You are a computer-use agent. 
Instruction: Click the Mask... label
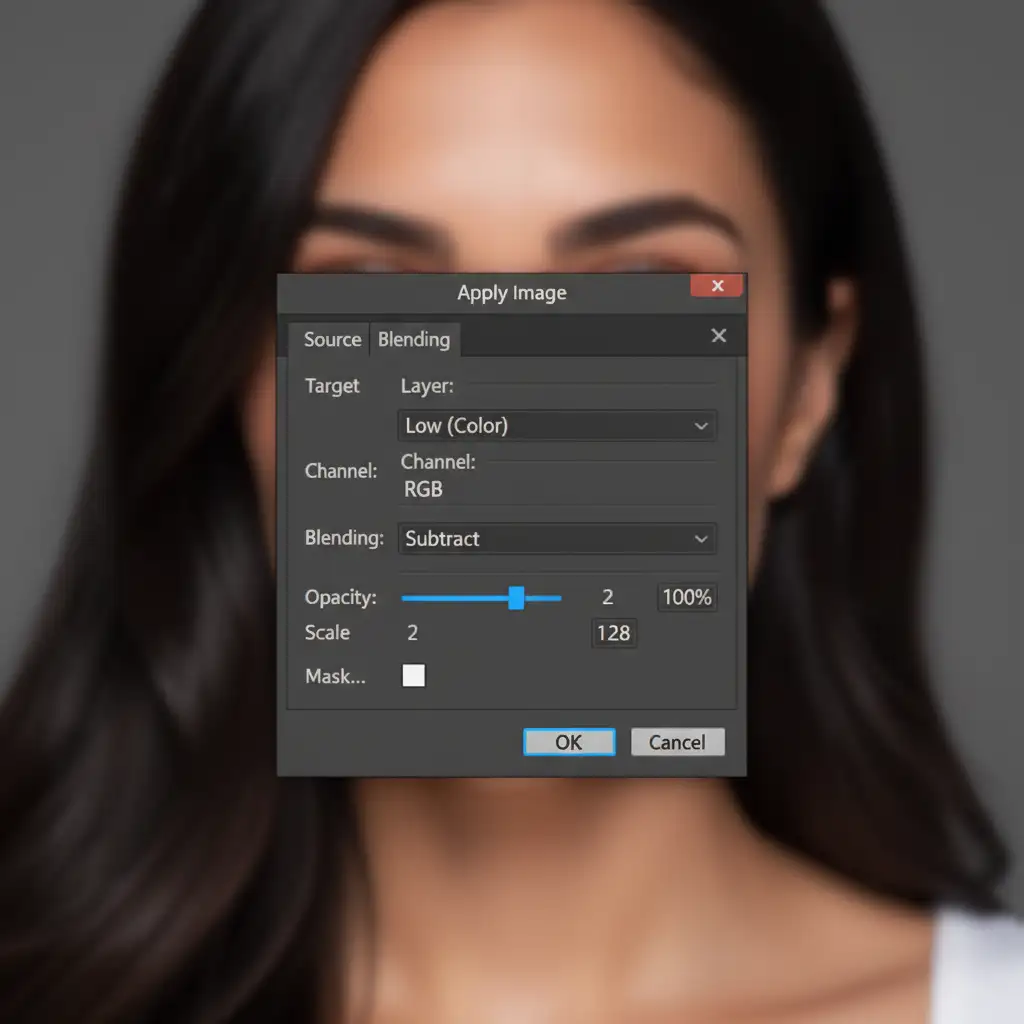[335, 677]
